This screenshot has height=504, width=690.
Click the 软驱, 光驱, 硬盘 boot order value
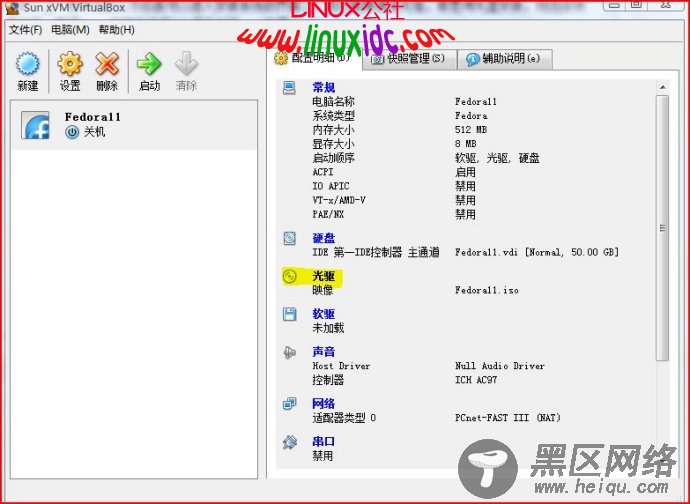coord(497,158)
